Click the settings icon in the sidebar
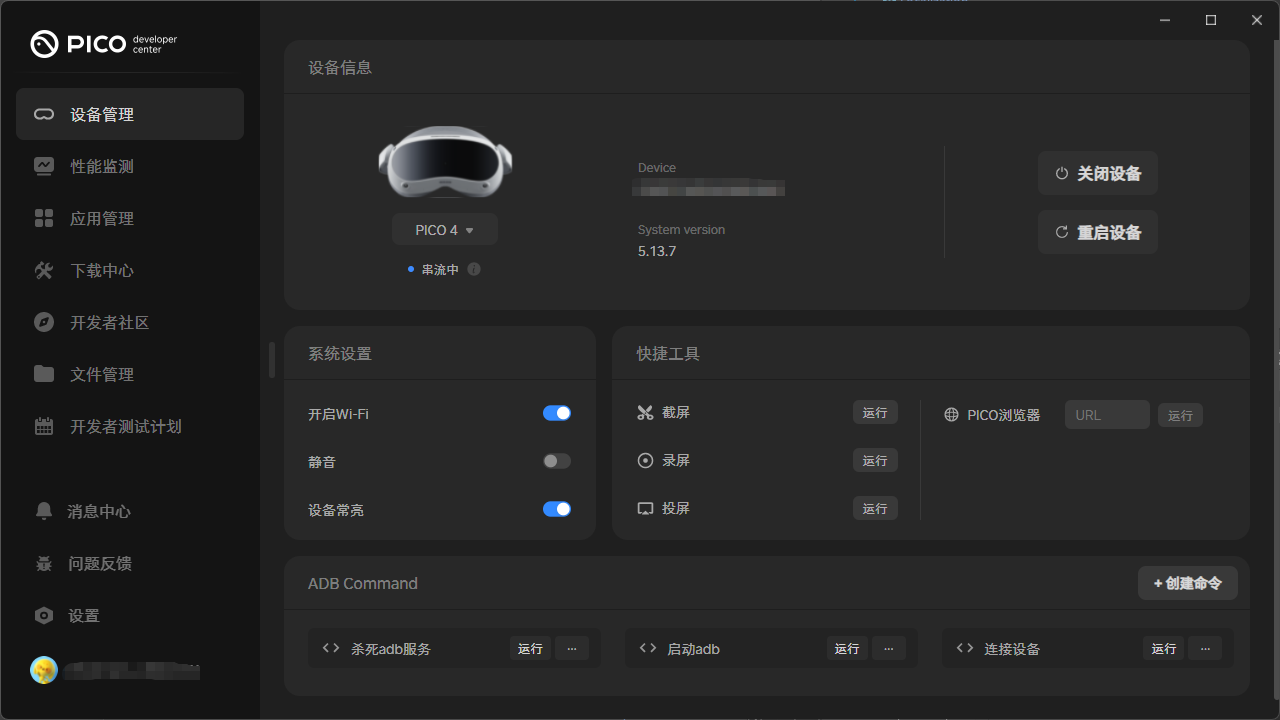1280x720 pixels. 44,615
